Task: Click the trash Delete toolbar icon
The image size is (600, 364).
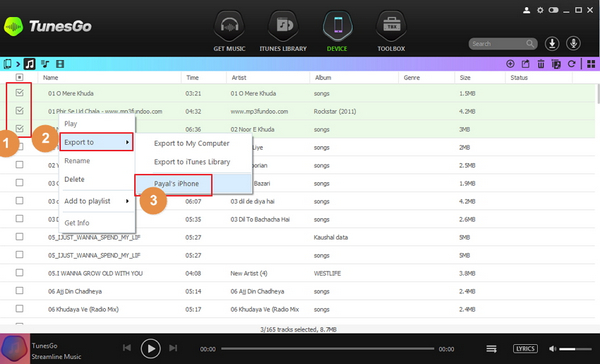Action: click(x=541, y=64)
